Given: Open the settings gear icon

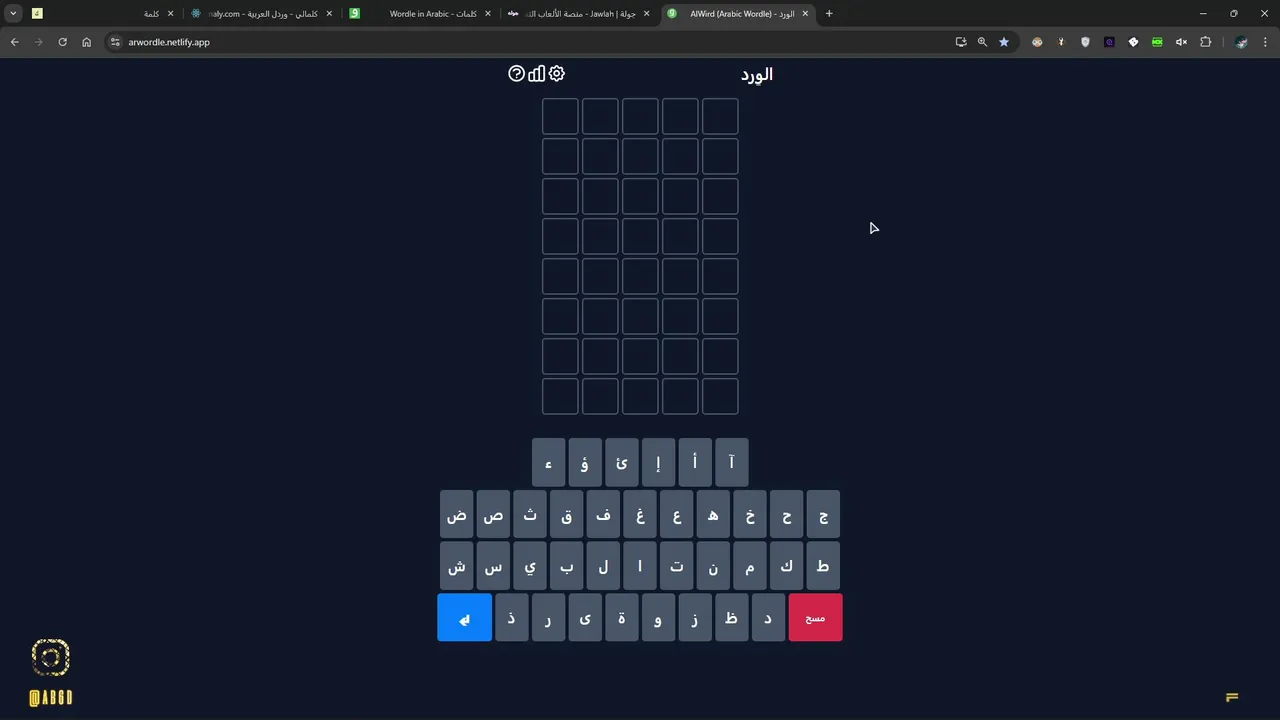Looking at the screenshot, I should click(557, 74).
